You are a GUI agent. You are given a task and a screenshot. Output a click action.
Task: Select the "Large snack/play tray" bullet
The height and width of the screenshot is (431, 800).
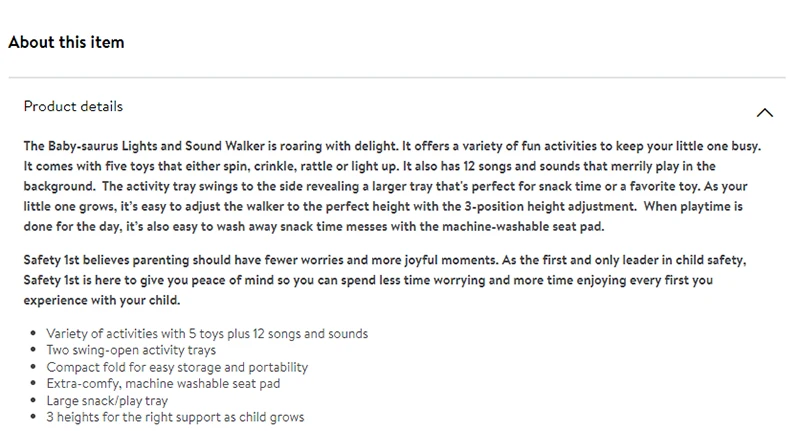(107, 400)
